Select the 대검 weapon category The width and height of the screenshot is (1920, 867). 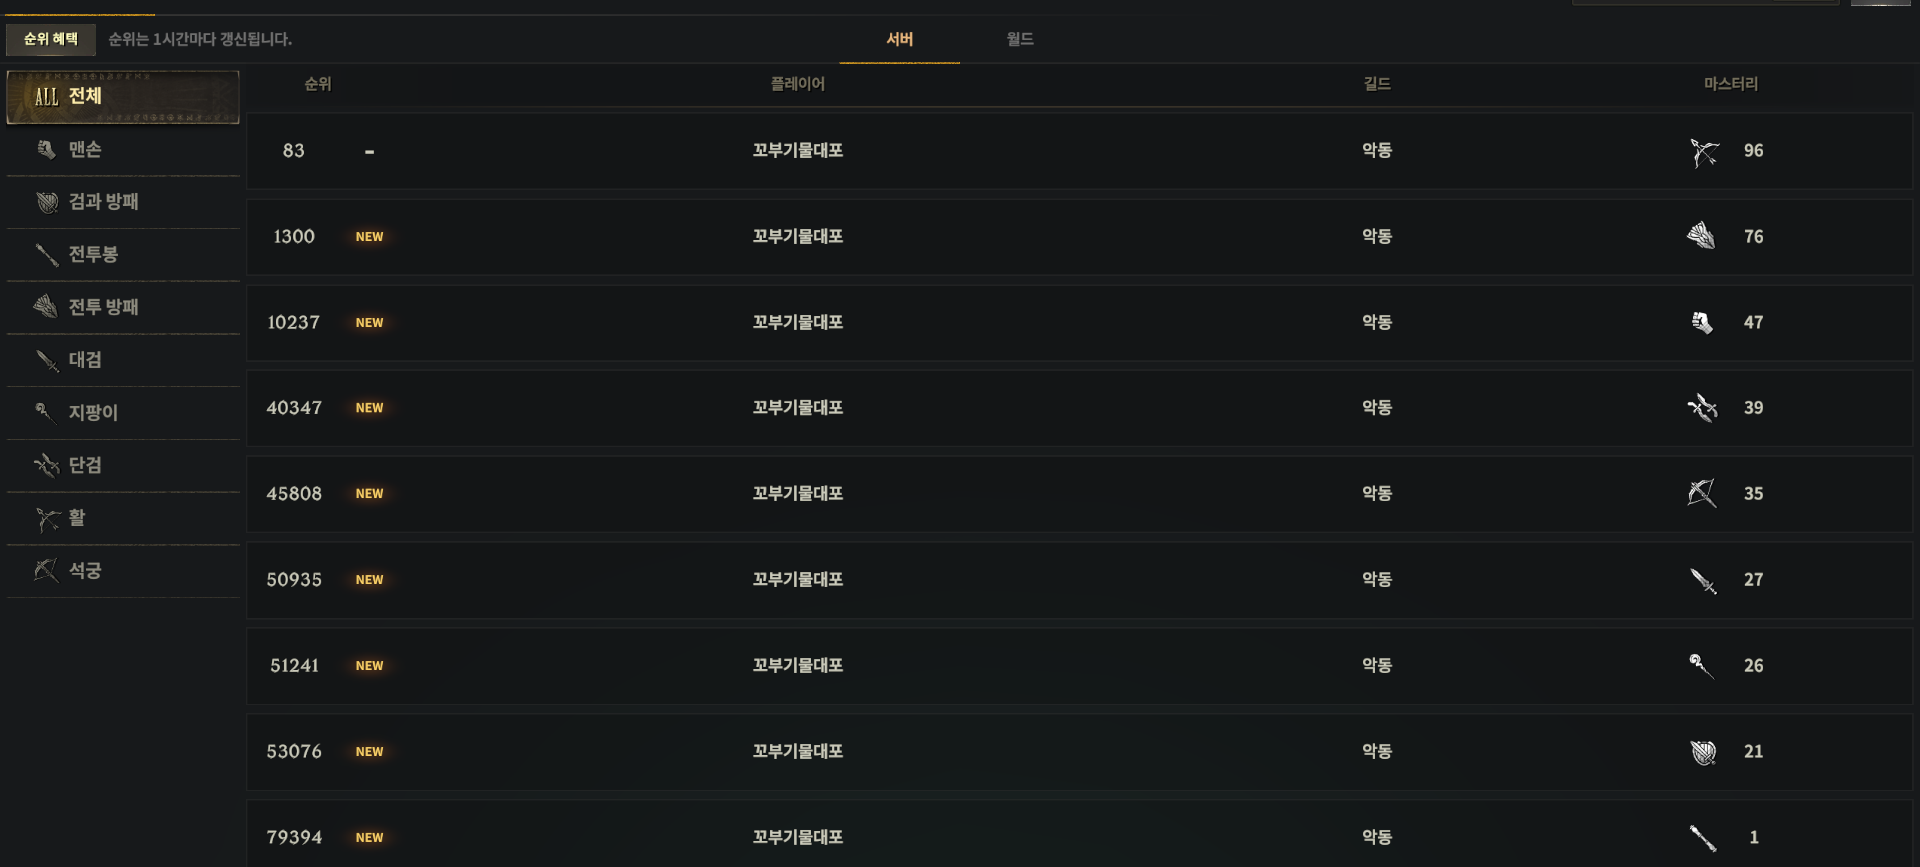click(x=122, y=360)
